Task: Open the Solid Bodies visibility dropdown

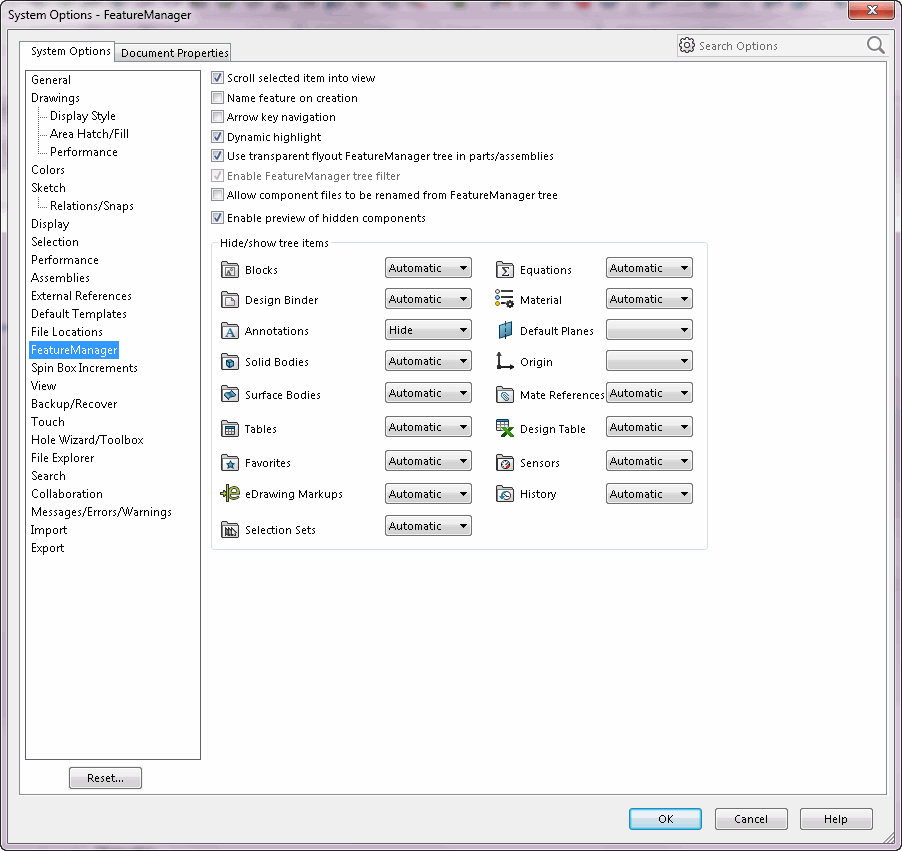Action: coord(428,361)
